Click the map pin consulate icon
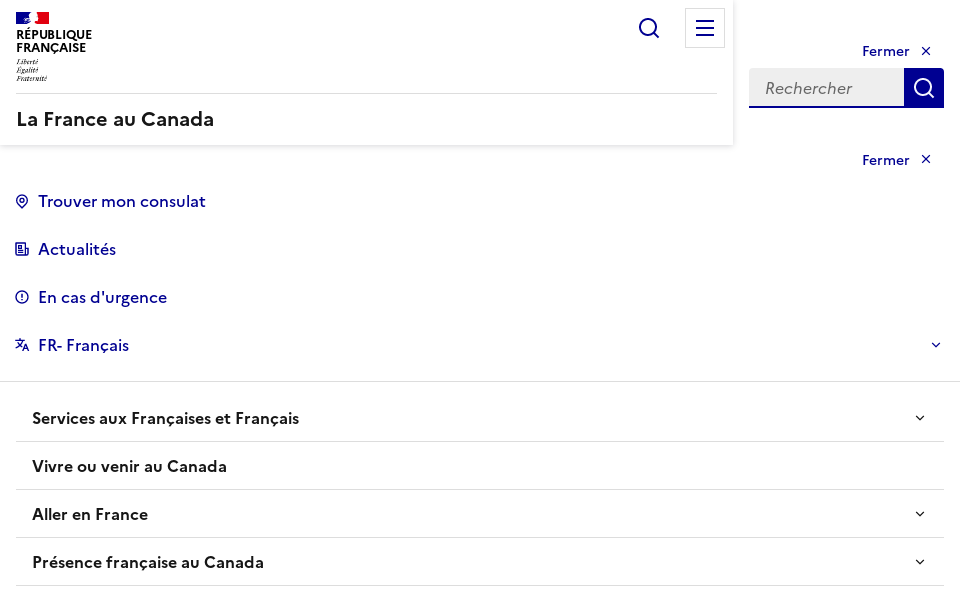Screen dimensions: 960x600 click(x=22, y=201)
